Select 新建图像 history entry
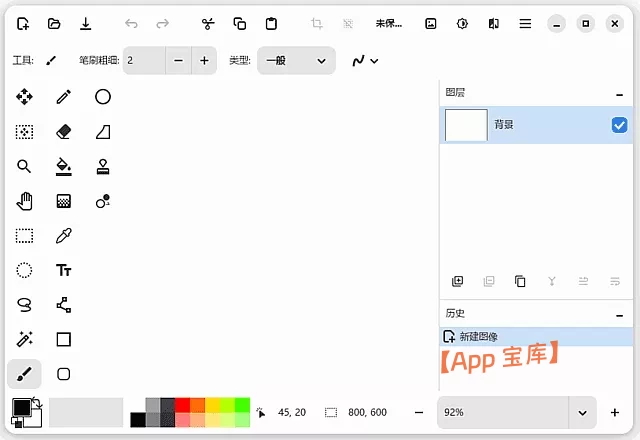 [x=478, y=337]
